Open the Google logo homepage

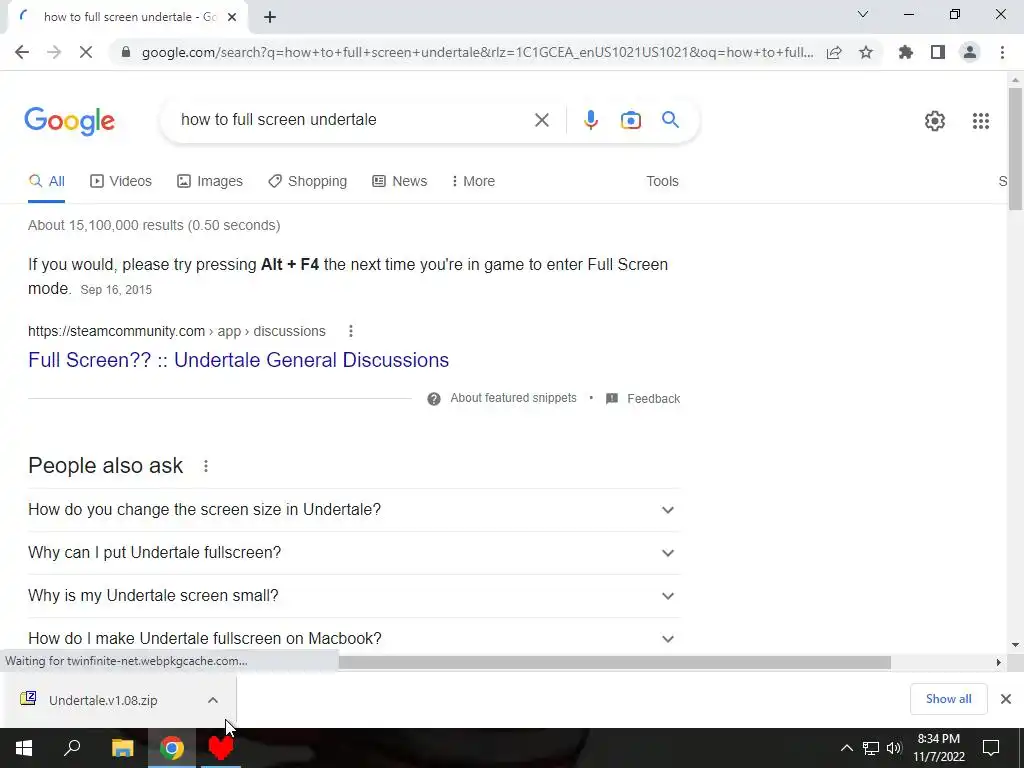point(70,121)
